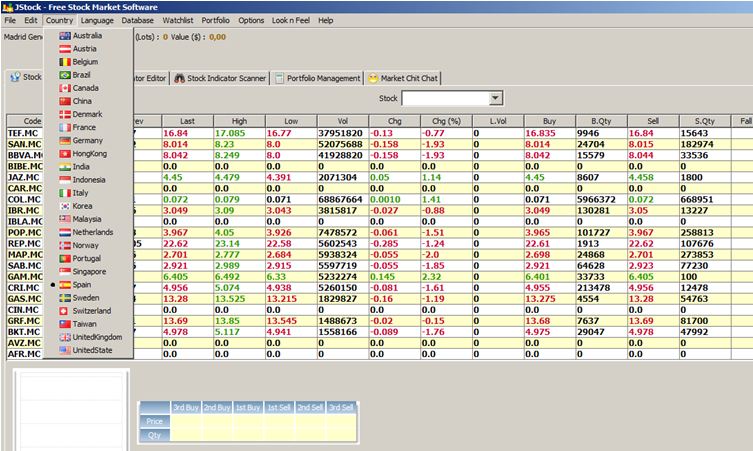This screenshot has height=451, width=753.
Task: Select Austria flag in Country menu
Action: (65, 49)
